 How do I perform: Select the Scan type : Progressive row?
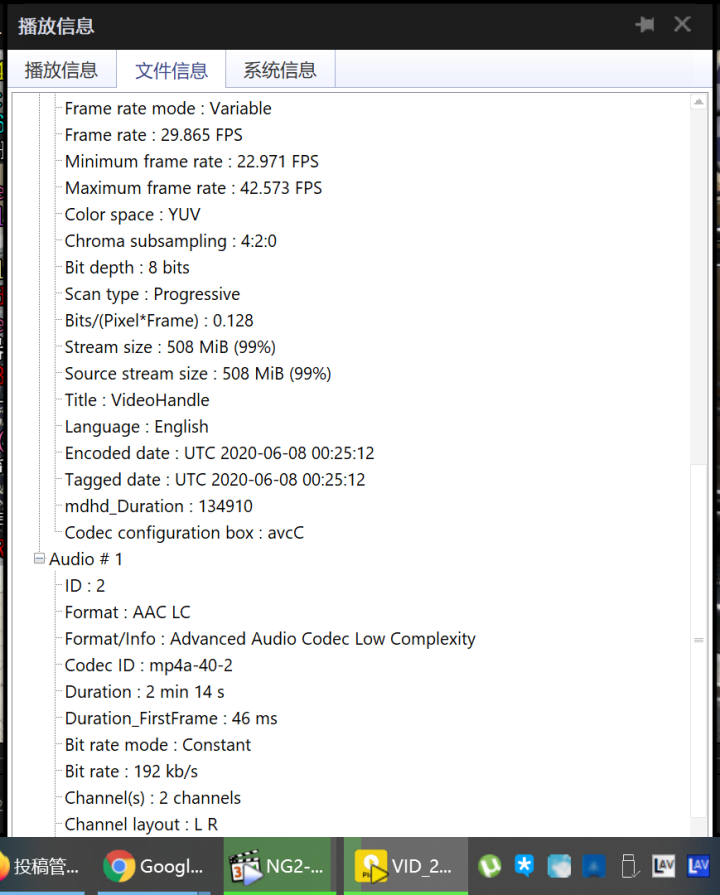(152, 294)
